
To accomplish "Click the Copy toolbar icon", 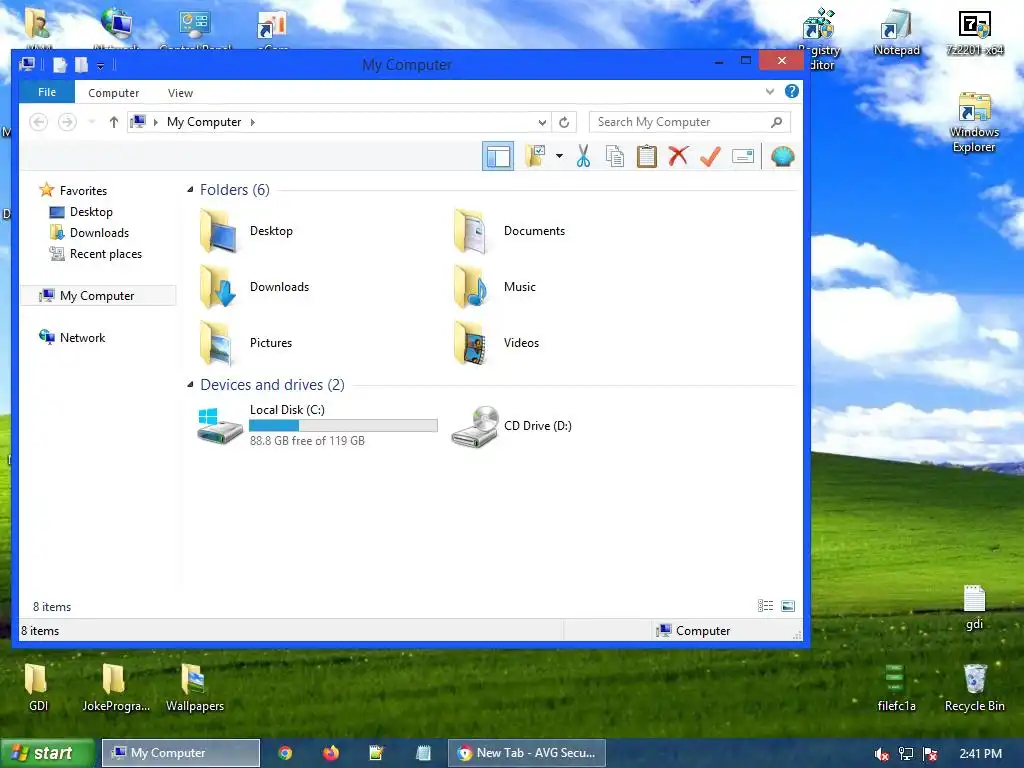I will coord(615,156).
